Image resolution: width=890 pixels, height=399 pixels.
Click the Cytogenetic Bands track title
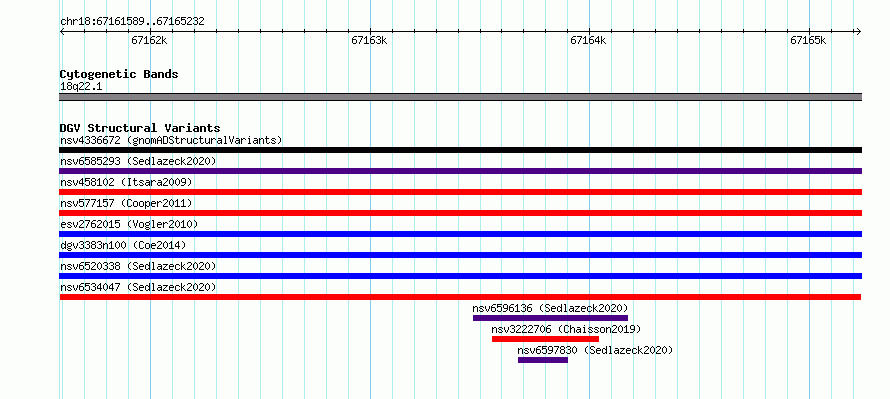pos(119,74)
